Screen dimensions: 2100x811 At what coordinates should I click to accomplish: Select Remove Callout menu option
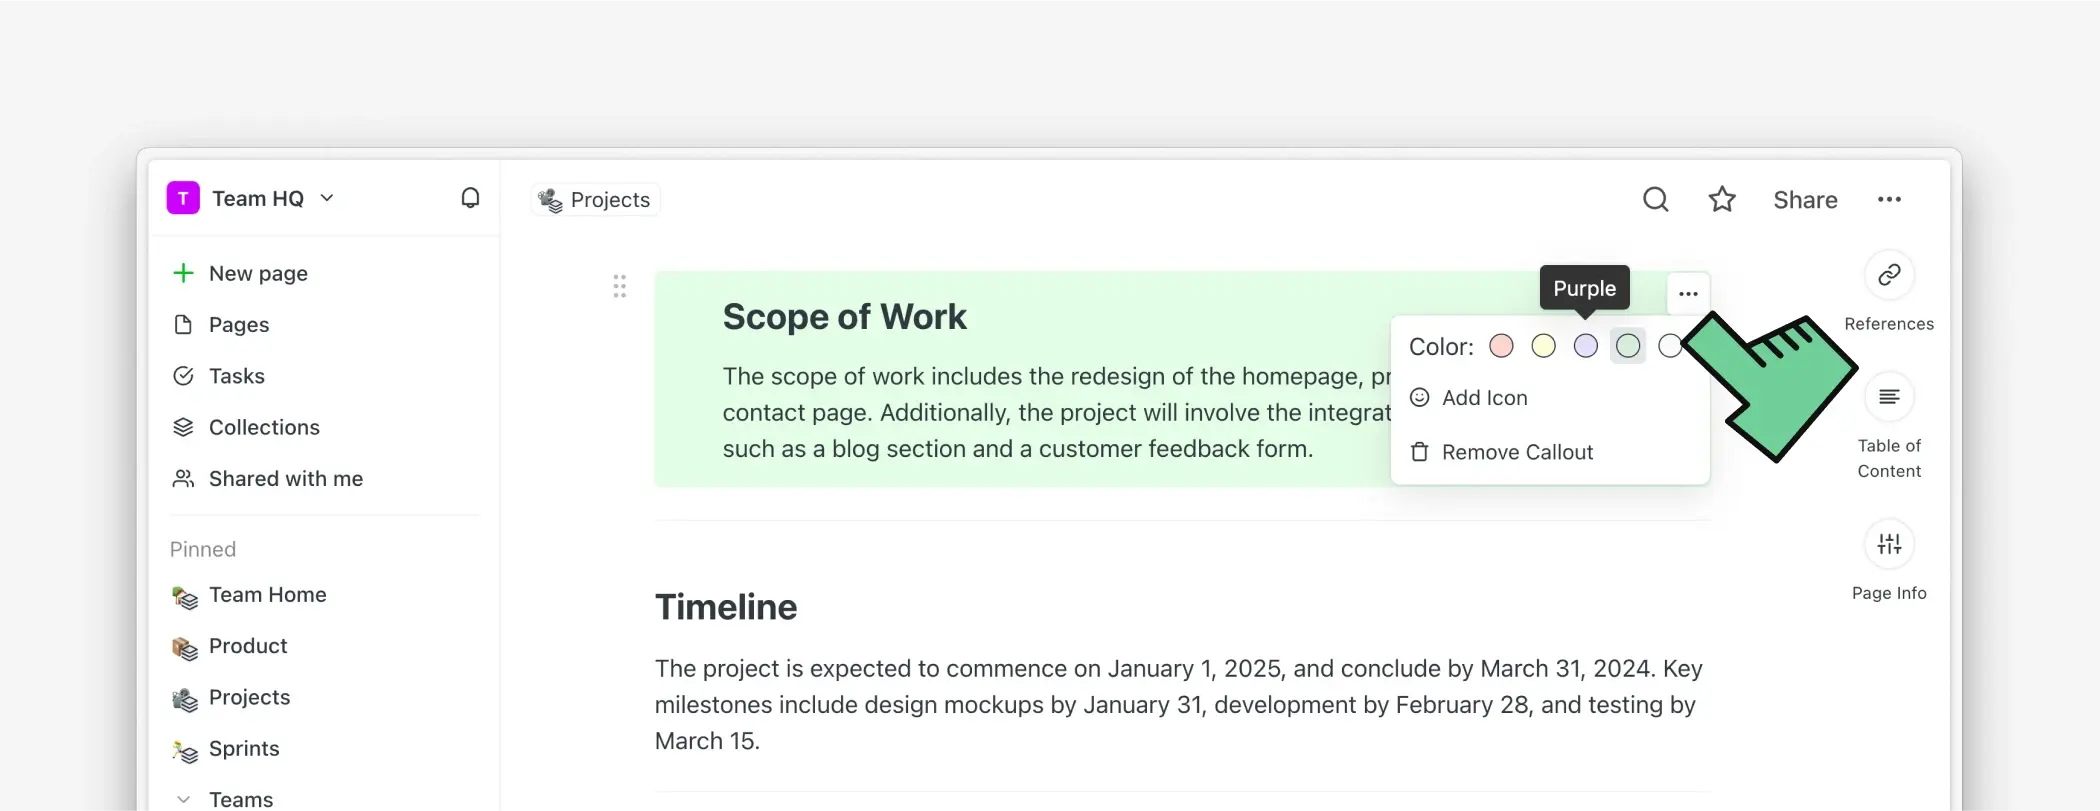pyautogui.click(x=1516, y=452)
